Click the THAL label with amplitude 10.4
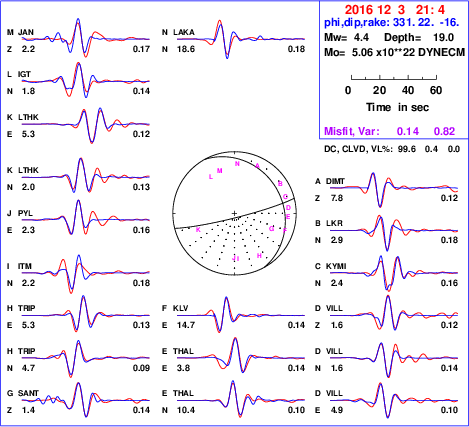 pyautogui.click(x=183, y=393)
